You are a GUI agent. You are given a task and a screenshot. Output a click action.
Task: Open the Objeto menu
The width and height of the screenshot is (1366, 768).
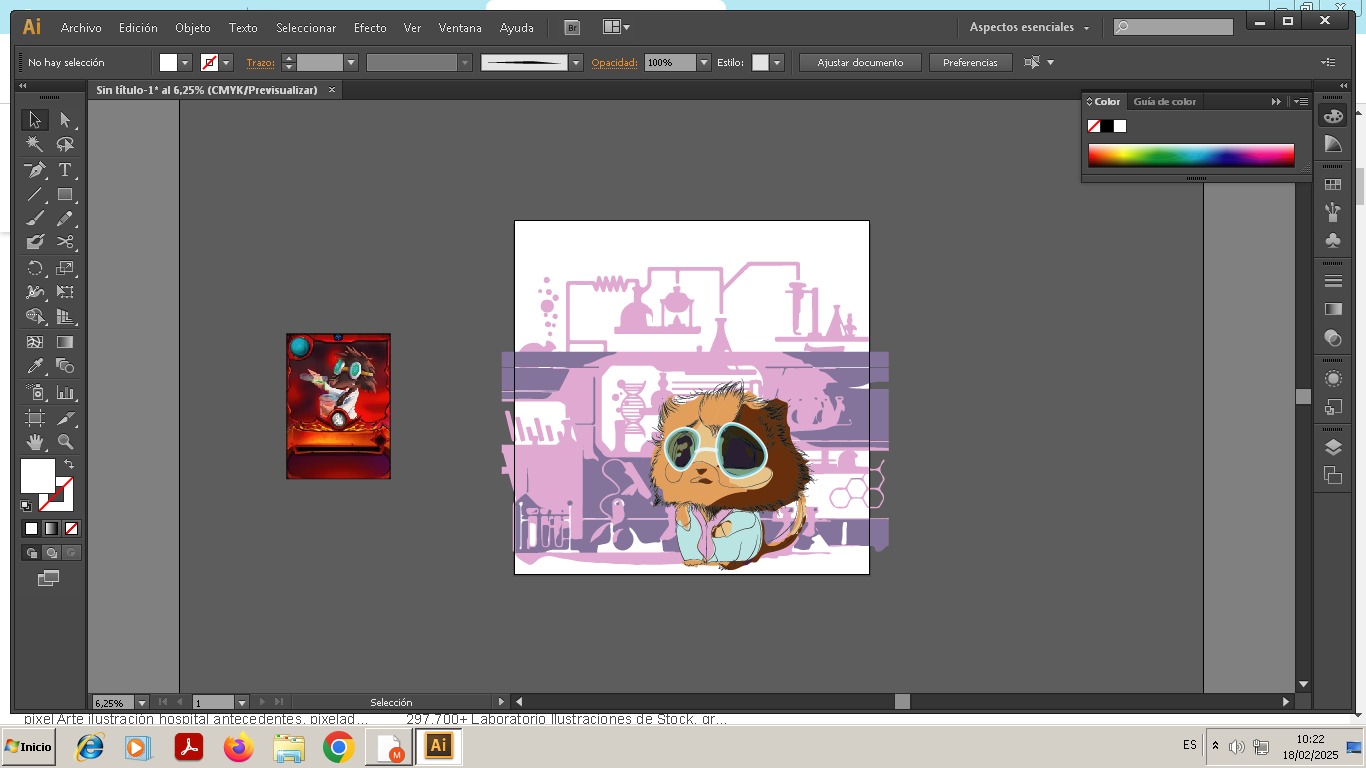[193, 28]
